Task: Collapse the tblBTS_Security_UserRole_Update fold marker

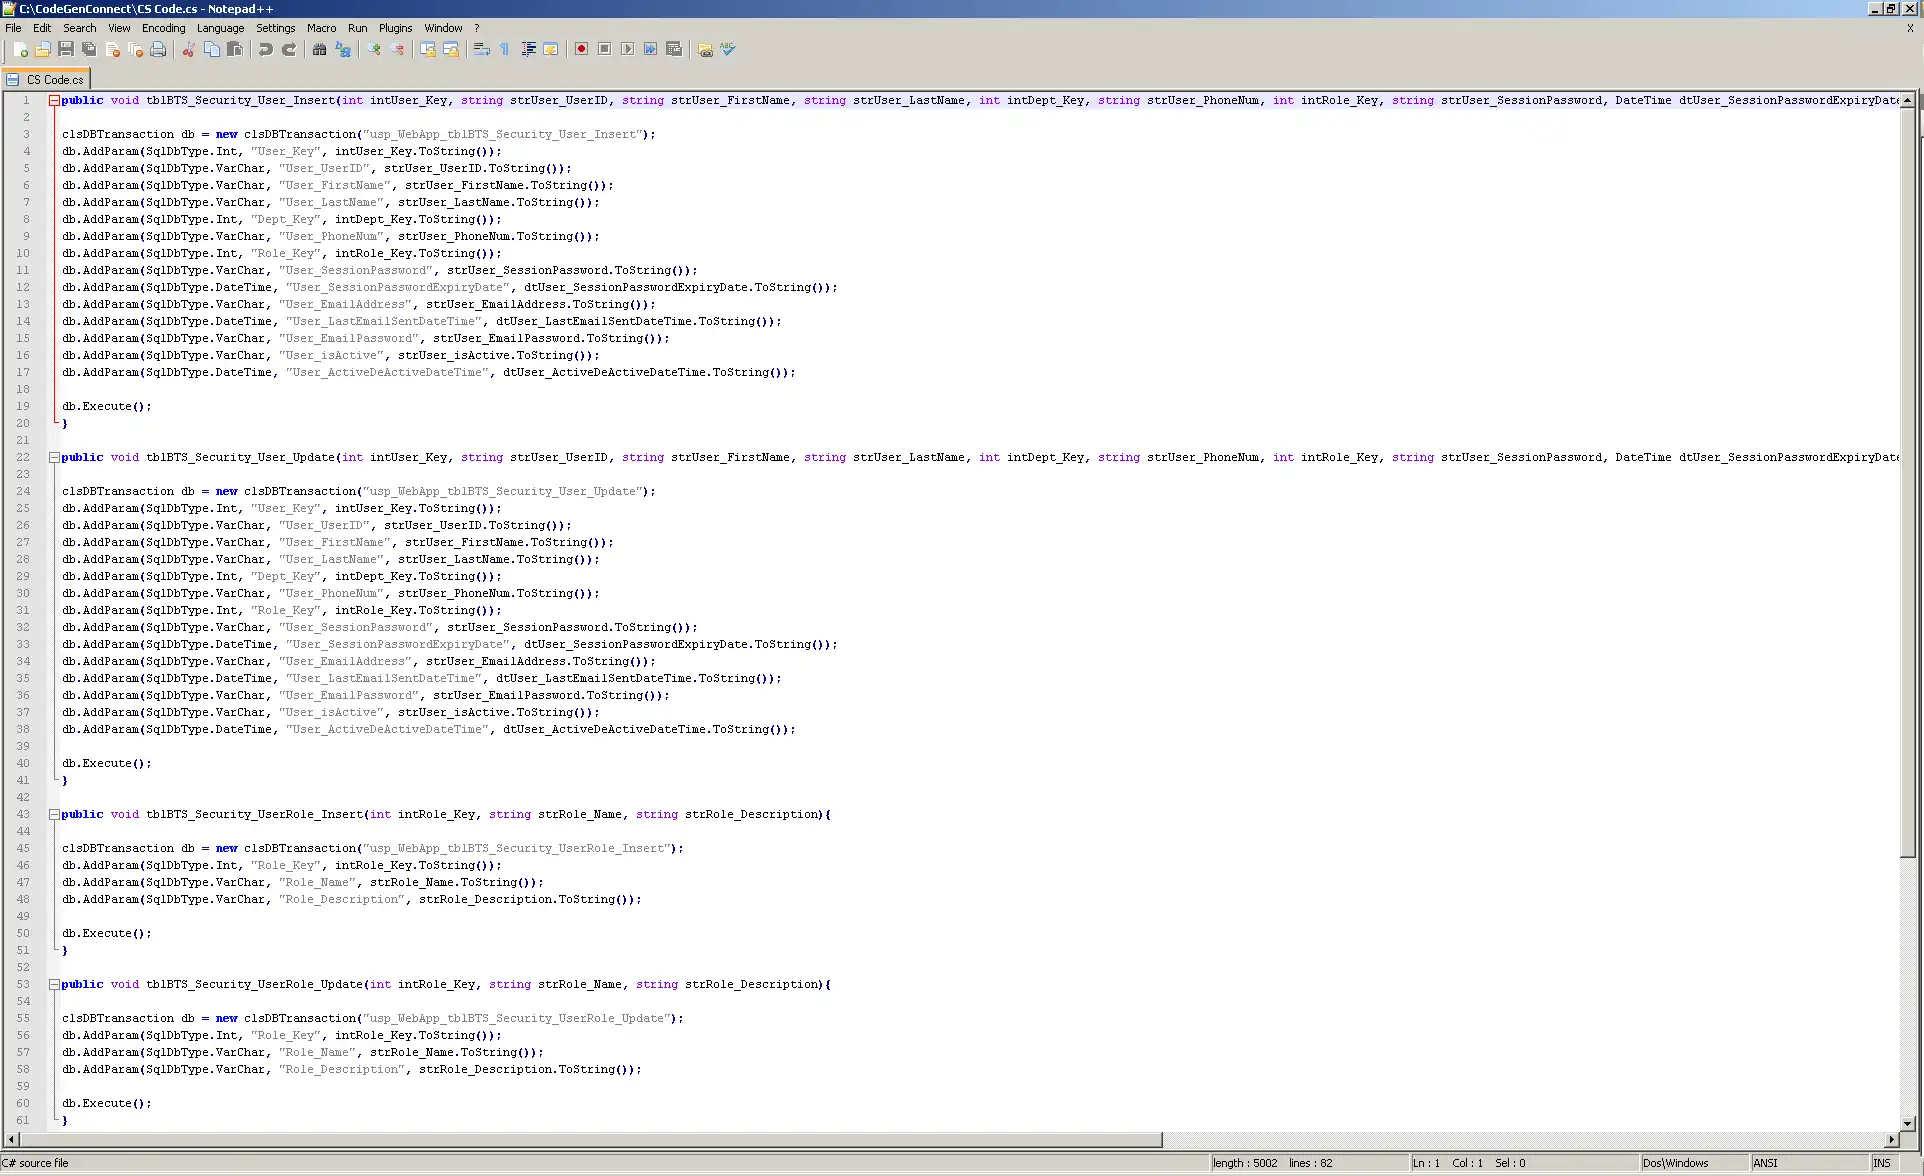Action: [x=54, y=985]
